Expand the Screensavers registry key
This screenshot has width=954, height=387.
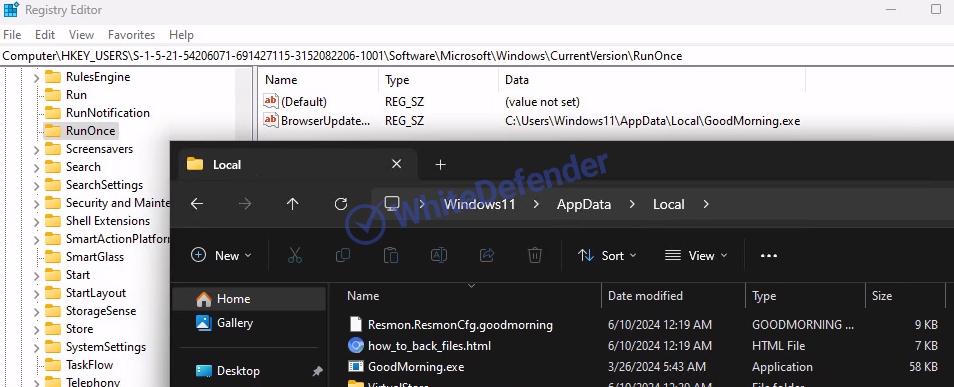click(x=37, y=149)
